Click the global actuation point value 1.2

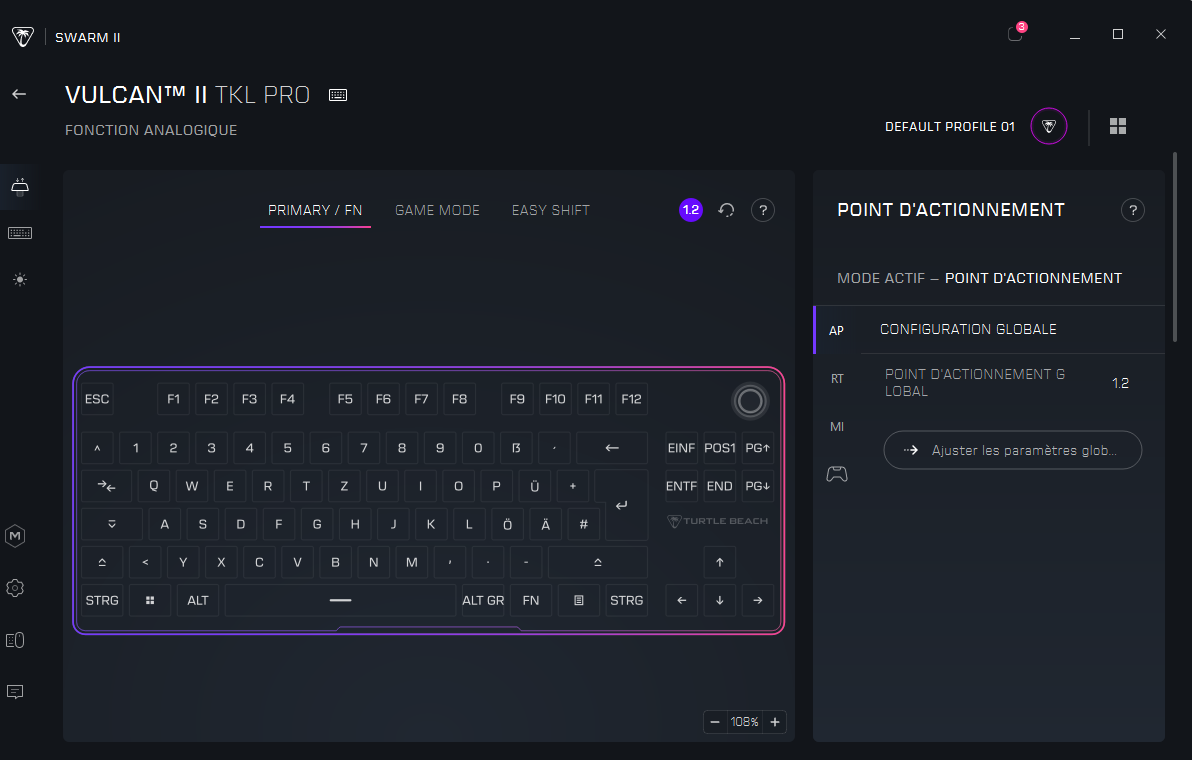[x=1120, y=383]
